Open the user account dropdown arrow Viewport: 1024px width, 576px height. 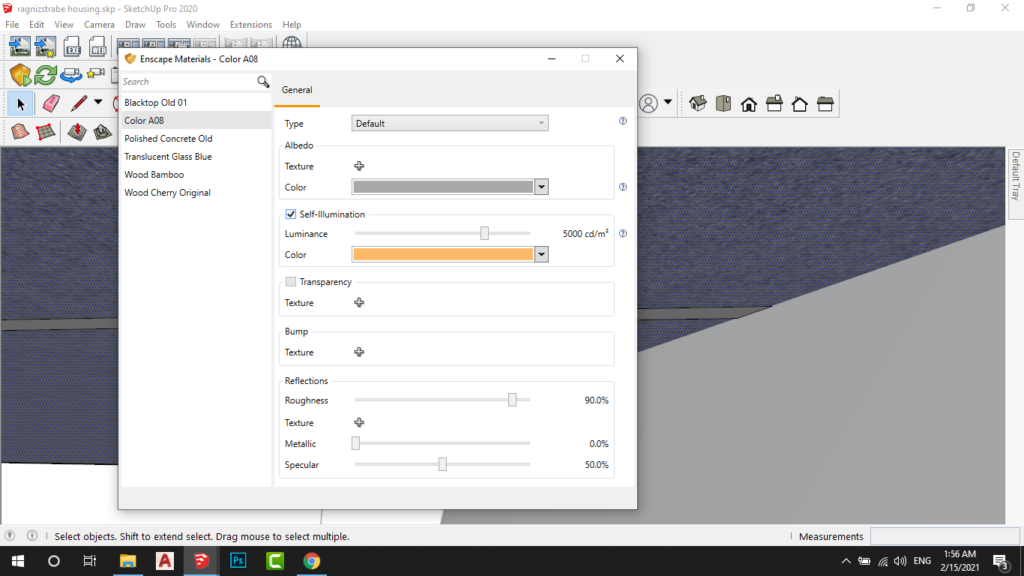click(667, 103)
